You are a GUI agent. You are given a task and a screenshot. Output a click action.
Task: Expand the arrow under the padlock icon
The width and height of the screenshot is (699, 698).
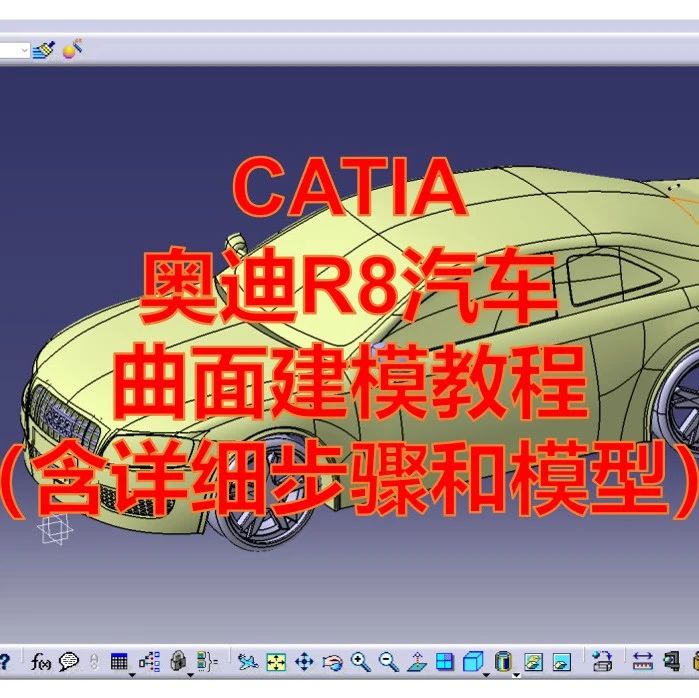190,675
